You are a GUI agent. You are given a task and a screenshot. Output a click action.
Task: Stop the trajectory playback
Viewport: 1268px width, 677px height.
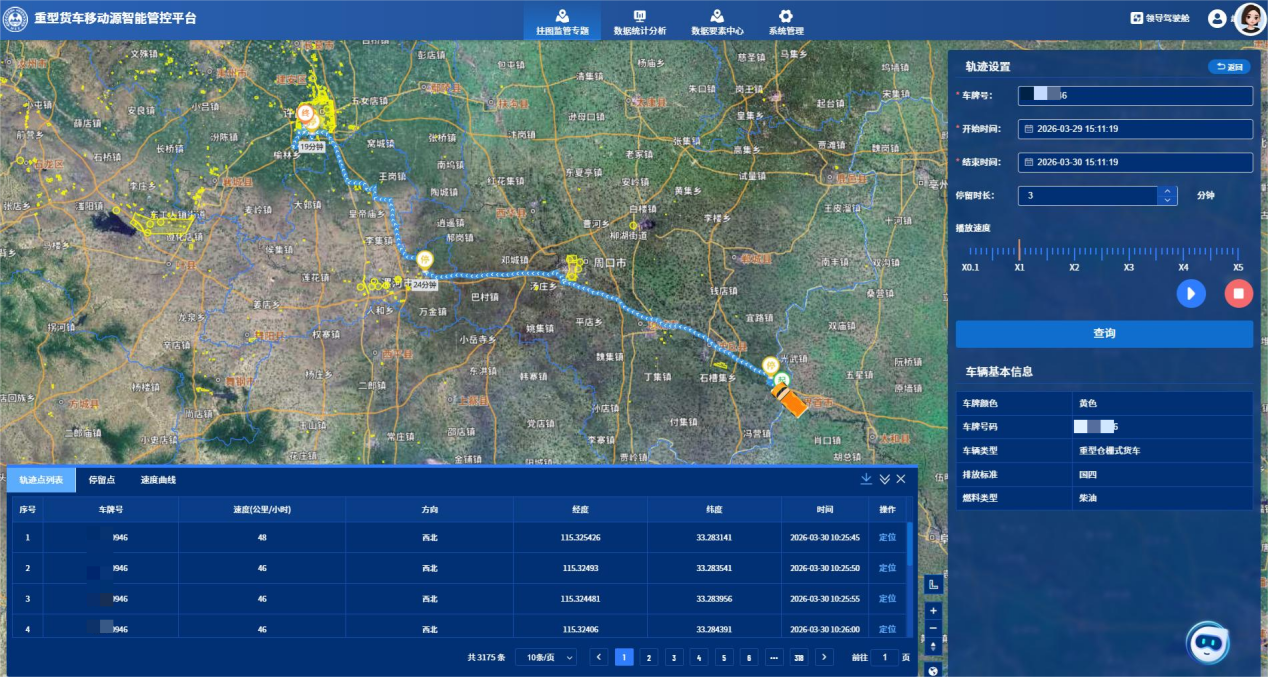[1238, 293]
